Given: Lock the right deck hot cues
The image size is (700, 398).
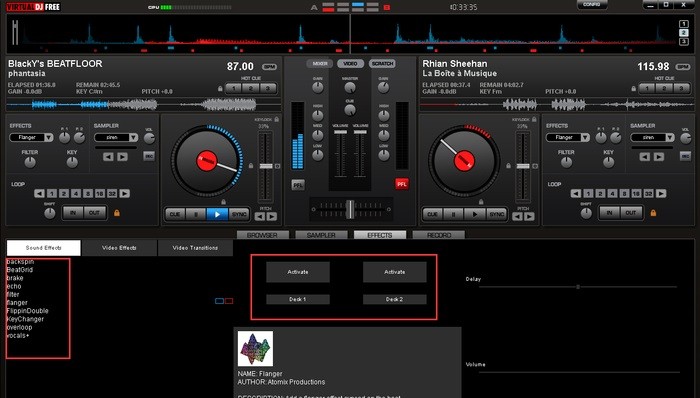Looking at the screenshot, I should tap(633, 89).
